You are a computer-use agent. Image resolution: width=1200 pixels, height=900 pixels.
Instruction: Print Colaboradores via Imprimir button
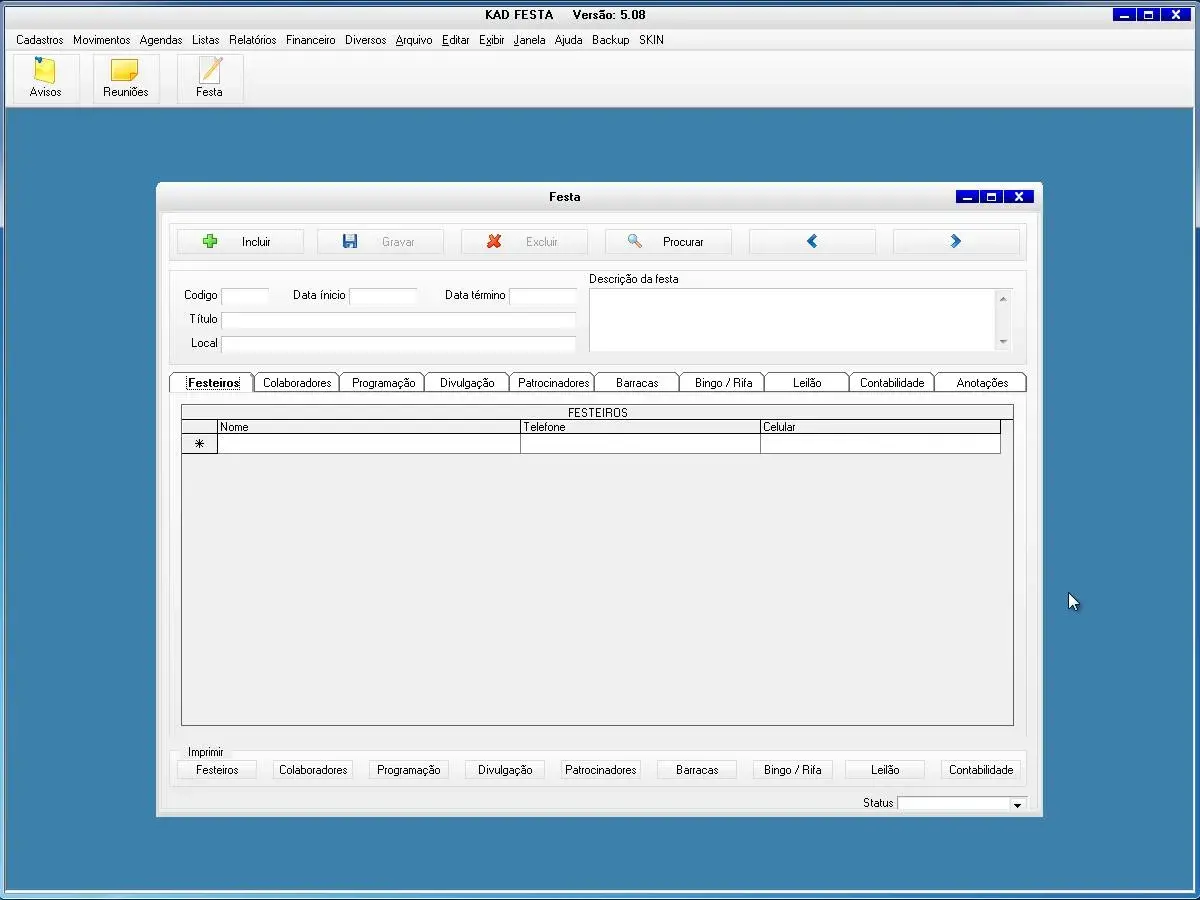click(x=313, y=770)
